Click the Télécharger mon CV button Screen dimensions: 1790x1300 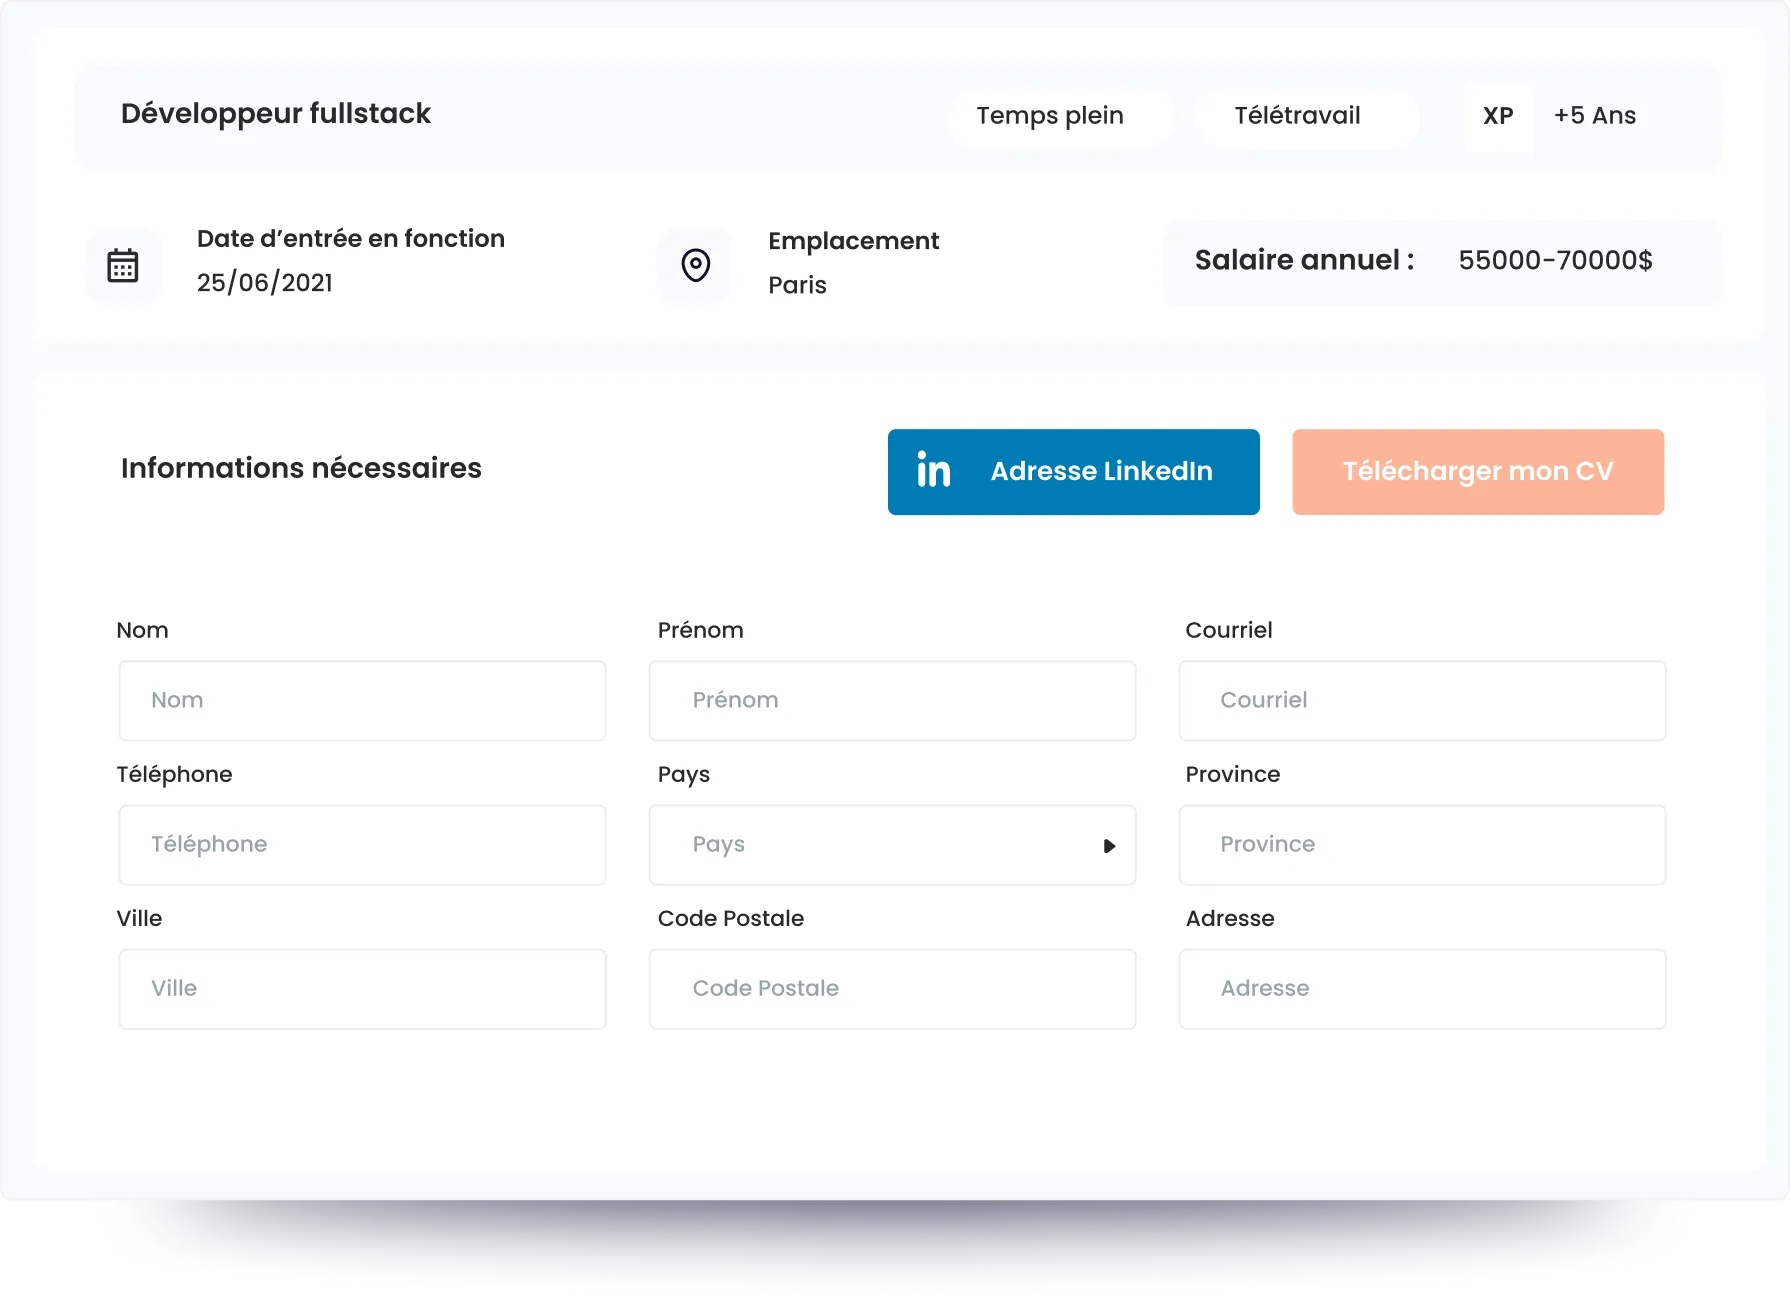coord(1478,472)
